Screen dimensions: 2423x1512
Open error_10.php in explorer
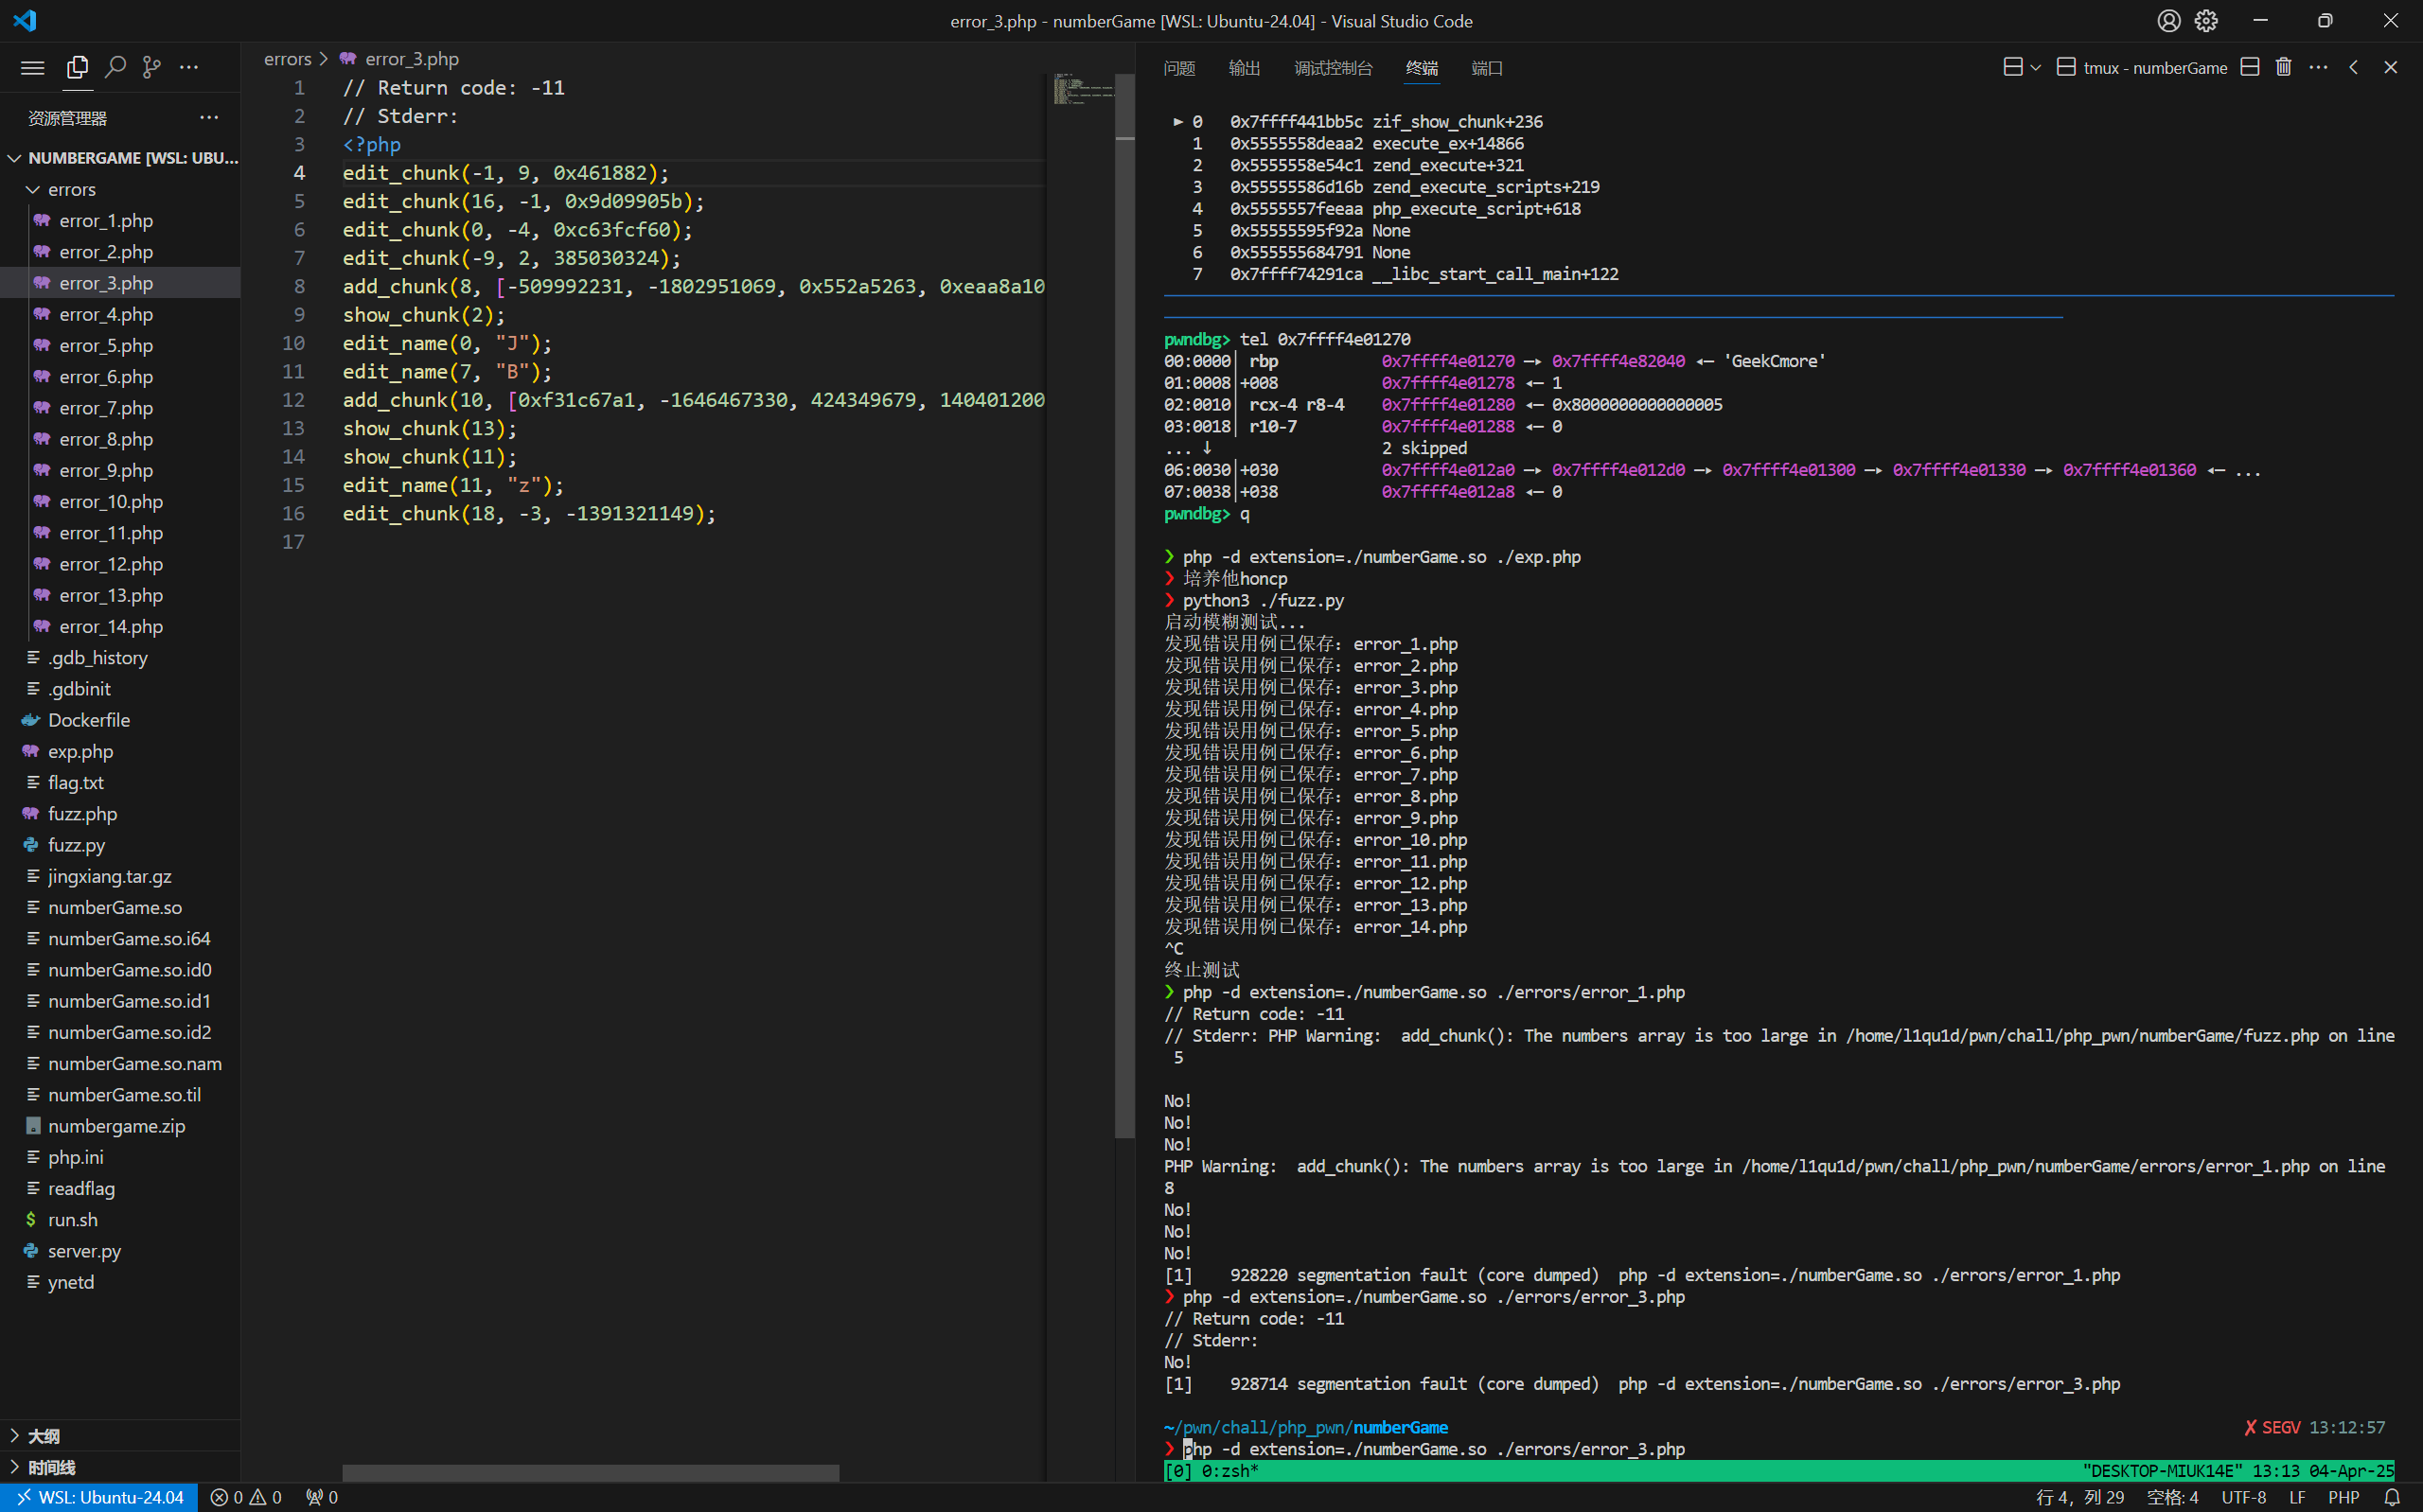coord(120,501)
